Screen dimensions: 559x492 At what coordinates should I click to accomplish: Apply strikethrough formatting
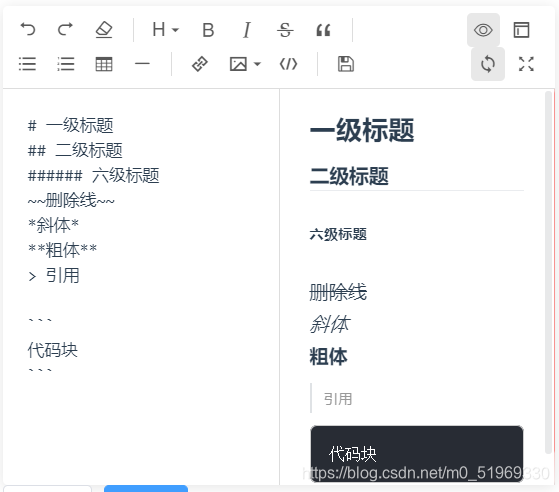[x=285, y=30]
